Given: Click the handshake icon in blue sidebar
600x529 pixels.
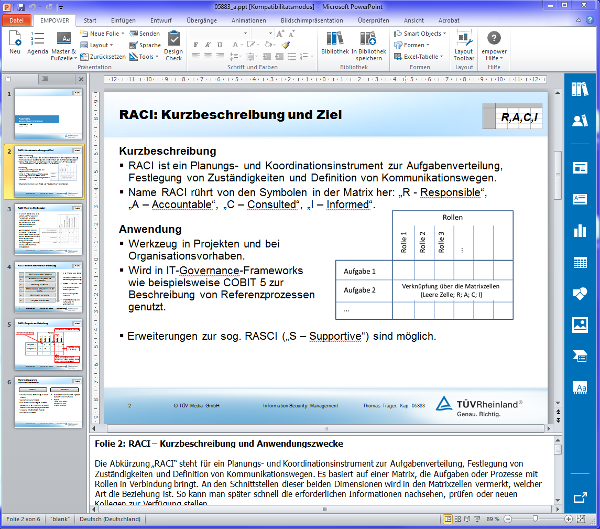Looking at the screenshot, I should [x=580, y=294].
